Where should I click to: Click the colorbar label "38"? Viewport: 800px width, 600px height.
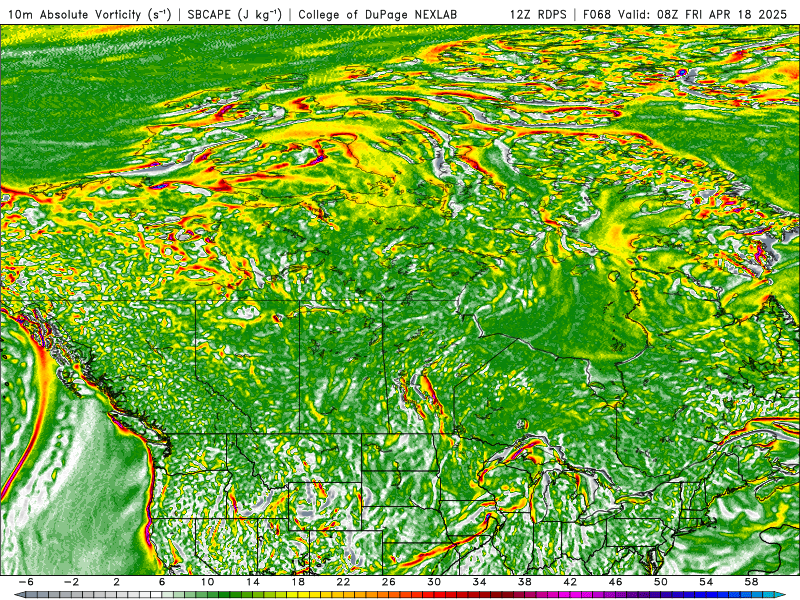click(524, 582)
